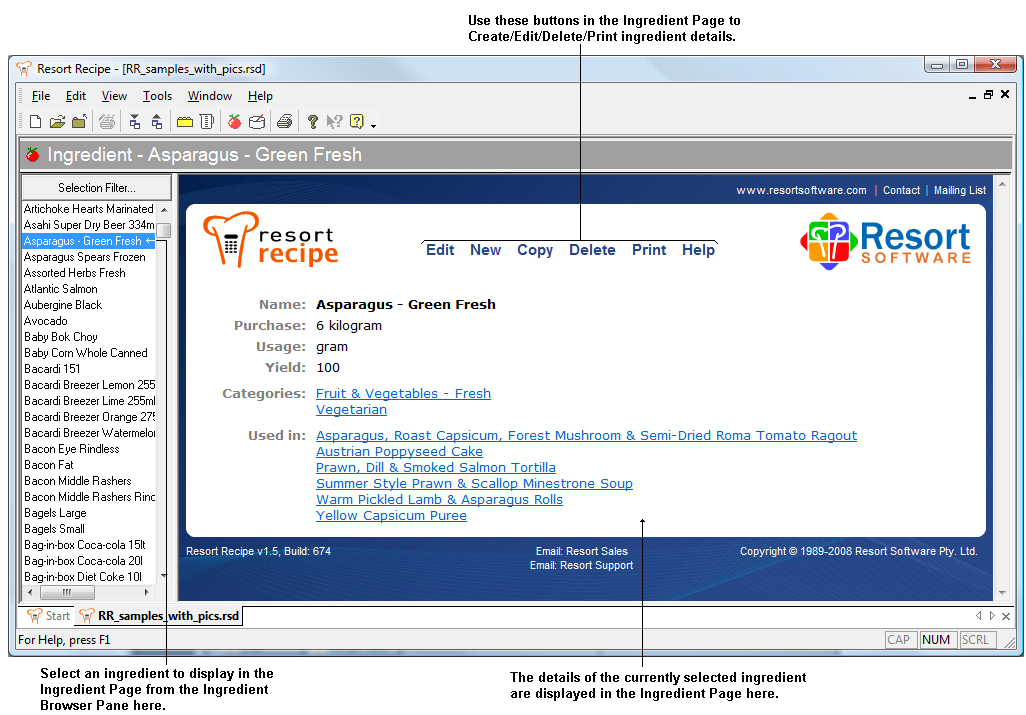This screenshot has height=715, width=1026.
Task: Click the closed folder with blue arrow icon
Action: [x=79, y=122]
